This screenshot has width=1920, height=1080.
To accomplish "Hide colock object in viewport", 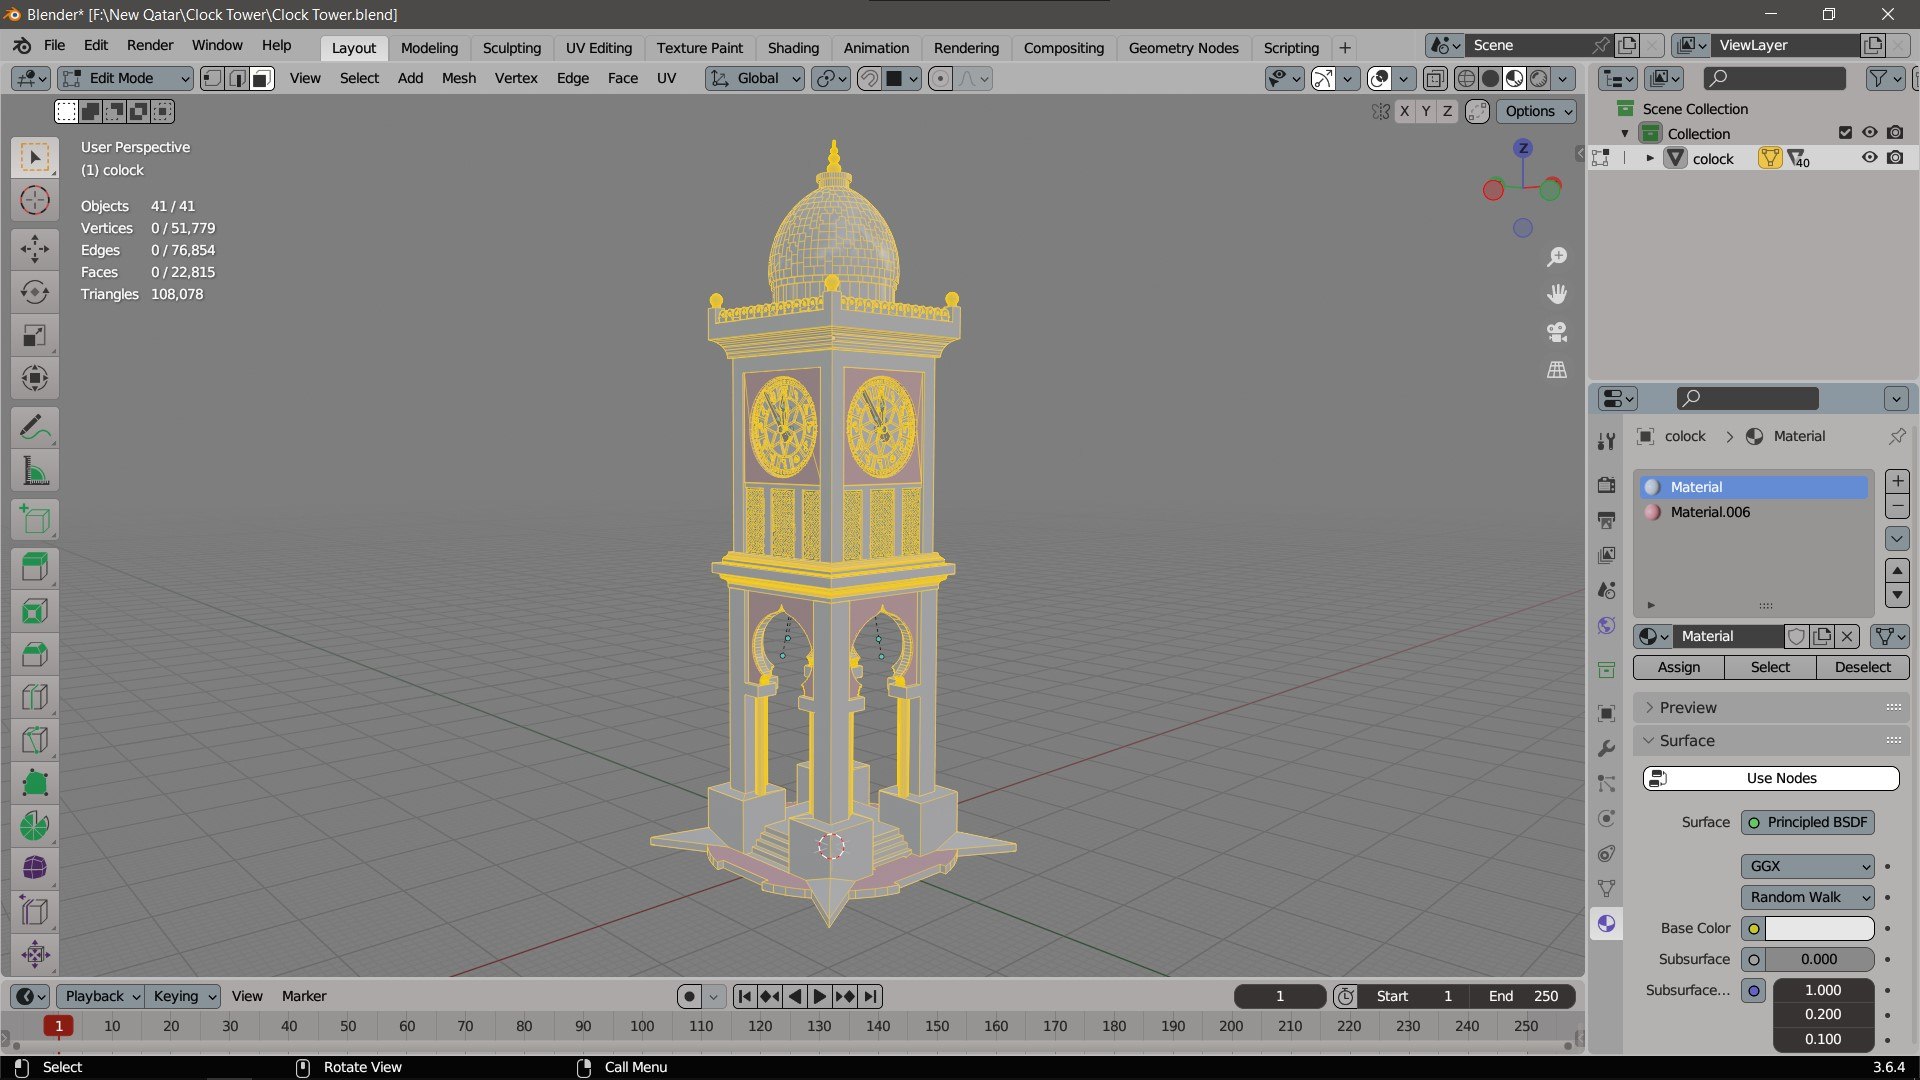I will point(1869,158).
